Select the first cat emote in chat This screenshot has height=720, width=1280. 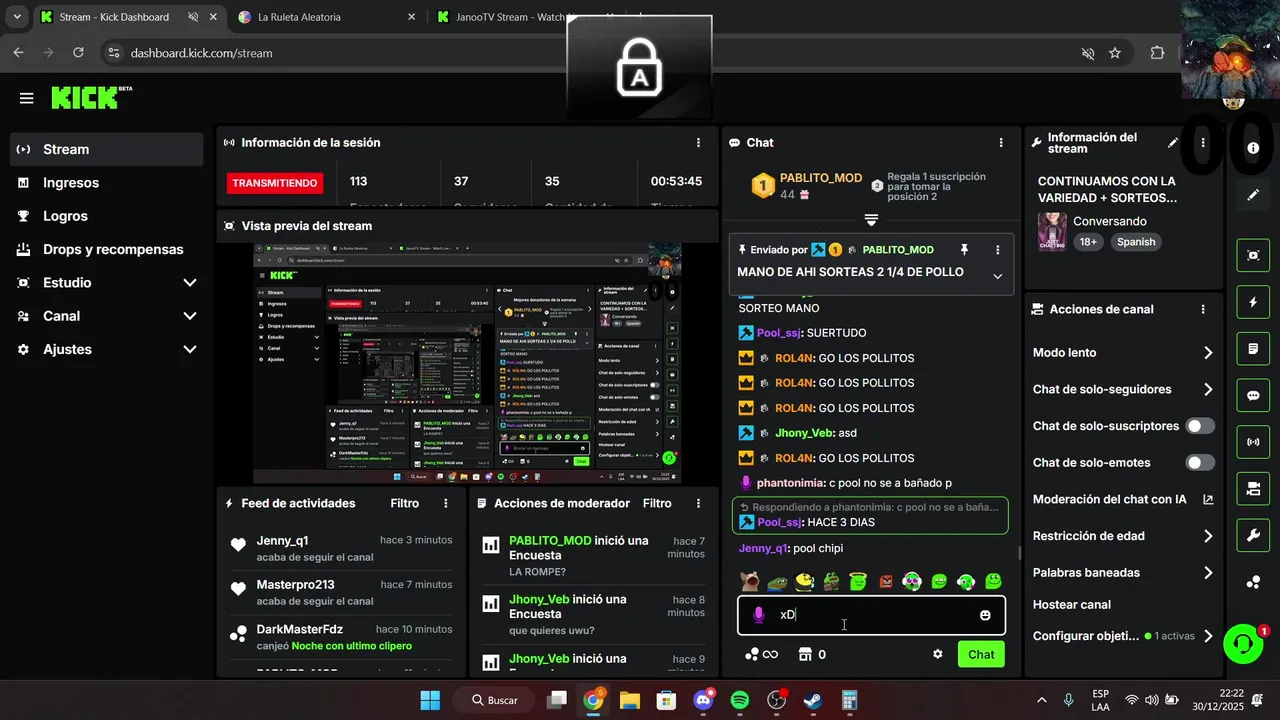pyautogui.click(x=749, y=581)
